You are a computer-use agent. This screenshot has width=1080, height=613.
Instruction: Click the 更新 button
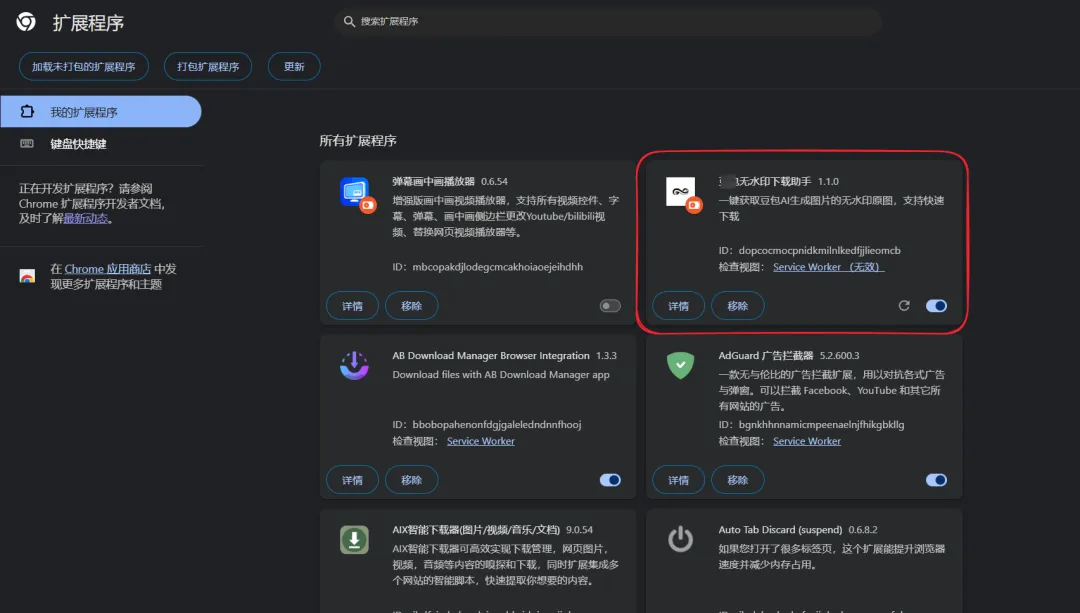pos(294,67)
